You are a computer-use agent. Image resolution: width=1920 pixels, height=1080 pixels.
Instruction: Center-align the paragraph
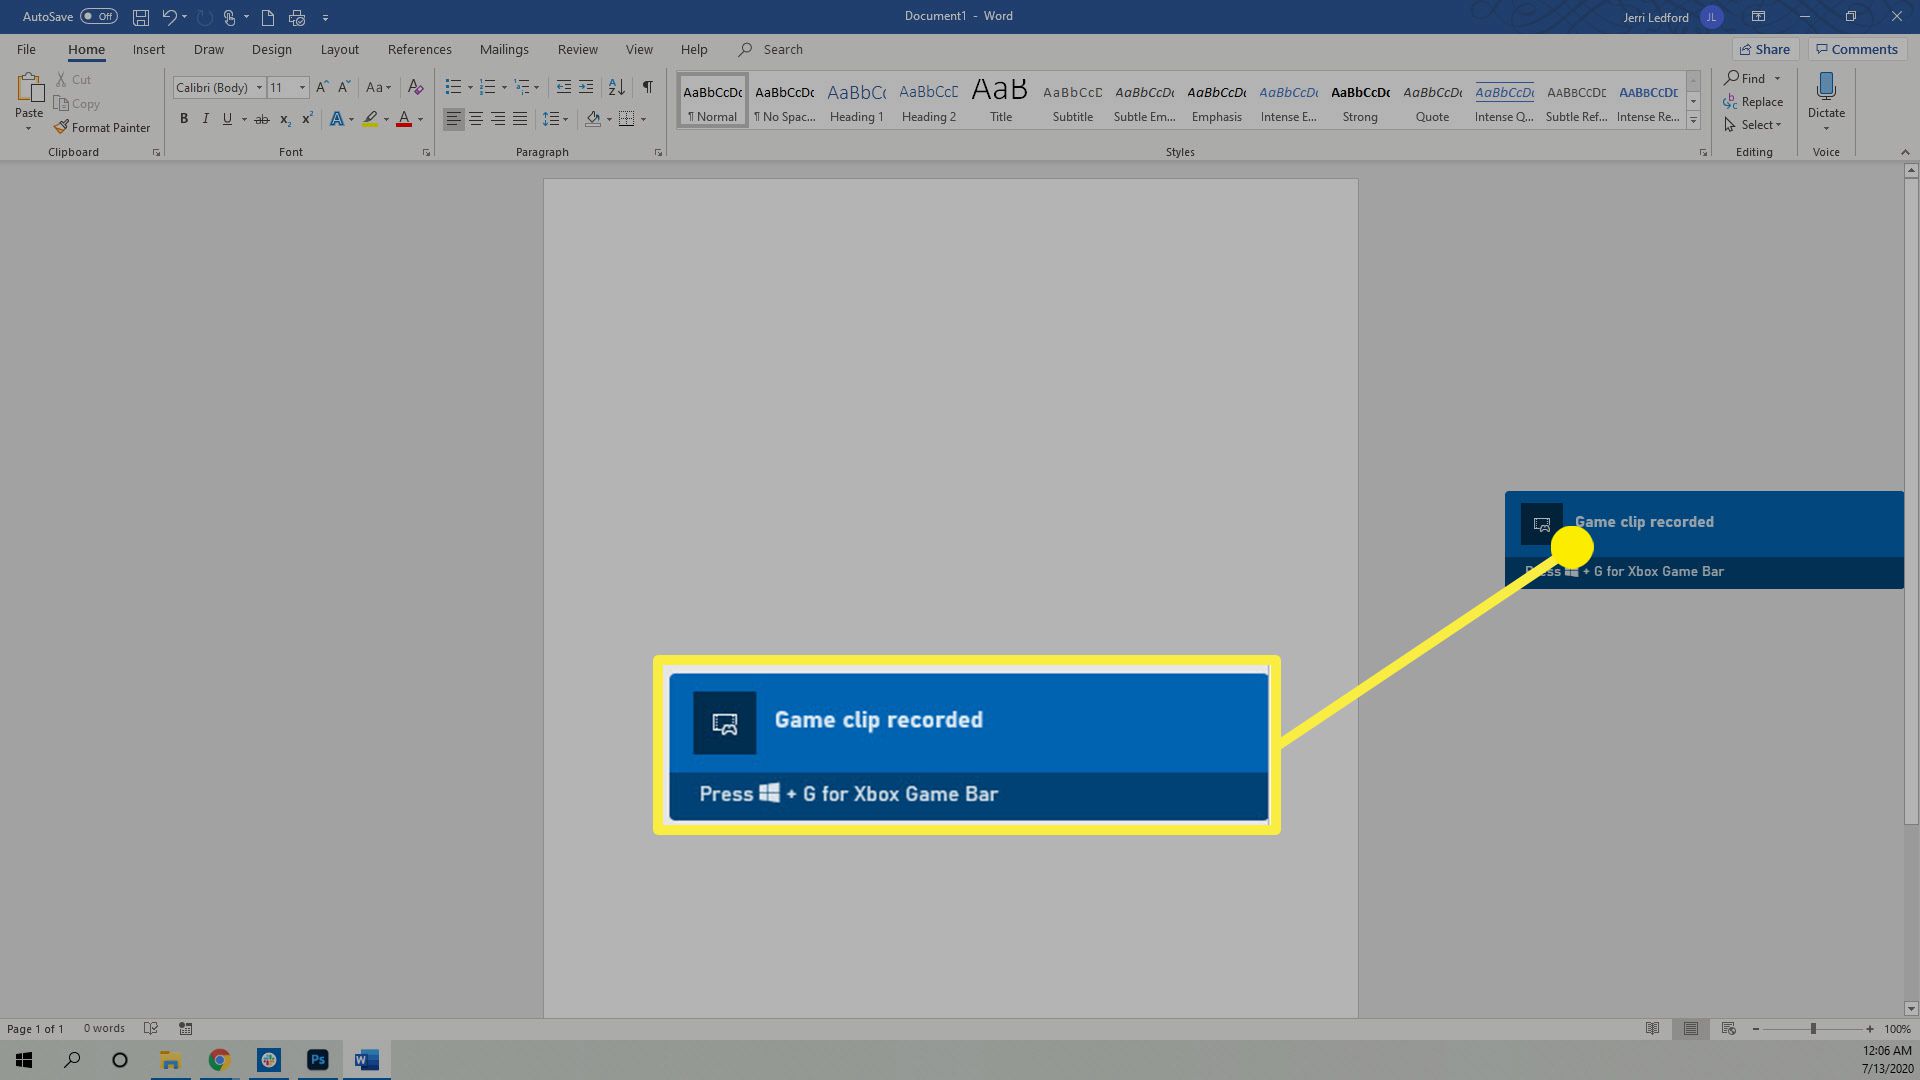click(476, 119)
